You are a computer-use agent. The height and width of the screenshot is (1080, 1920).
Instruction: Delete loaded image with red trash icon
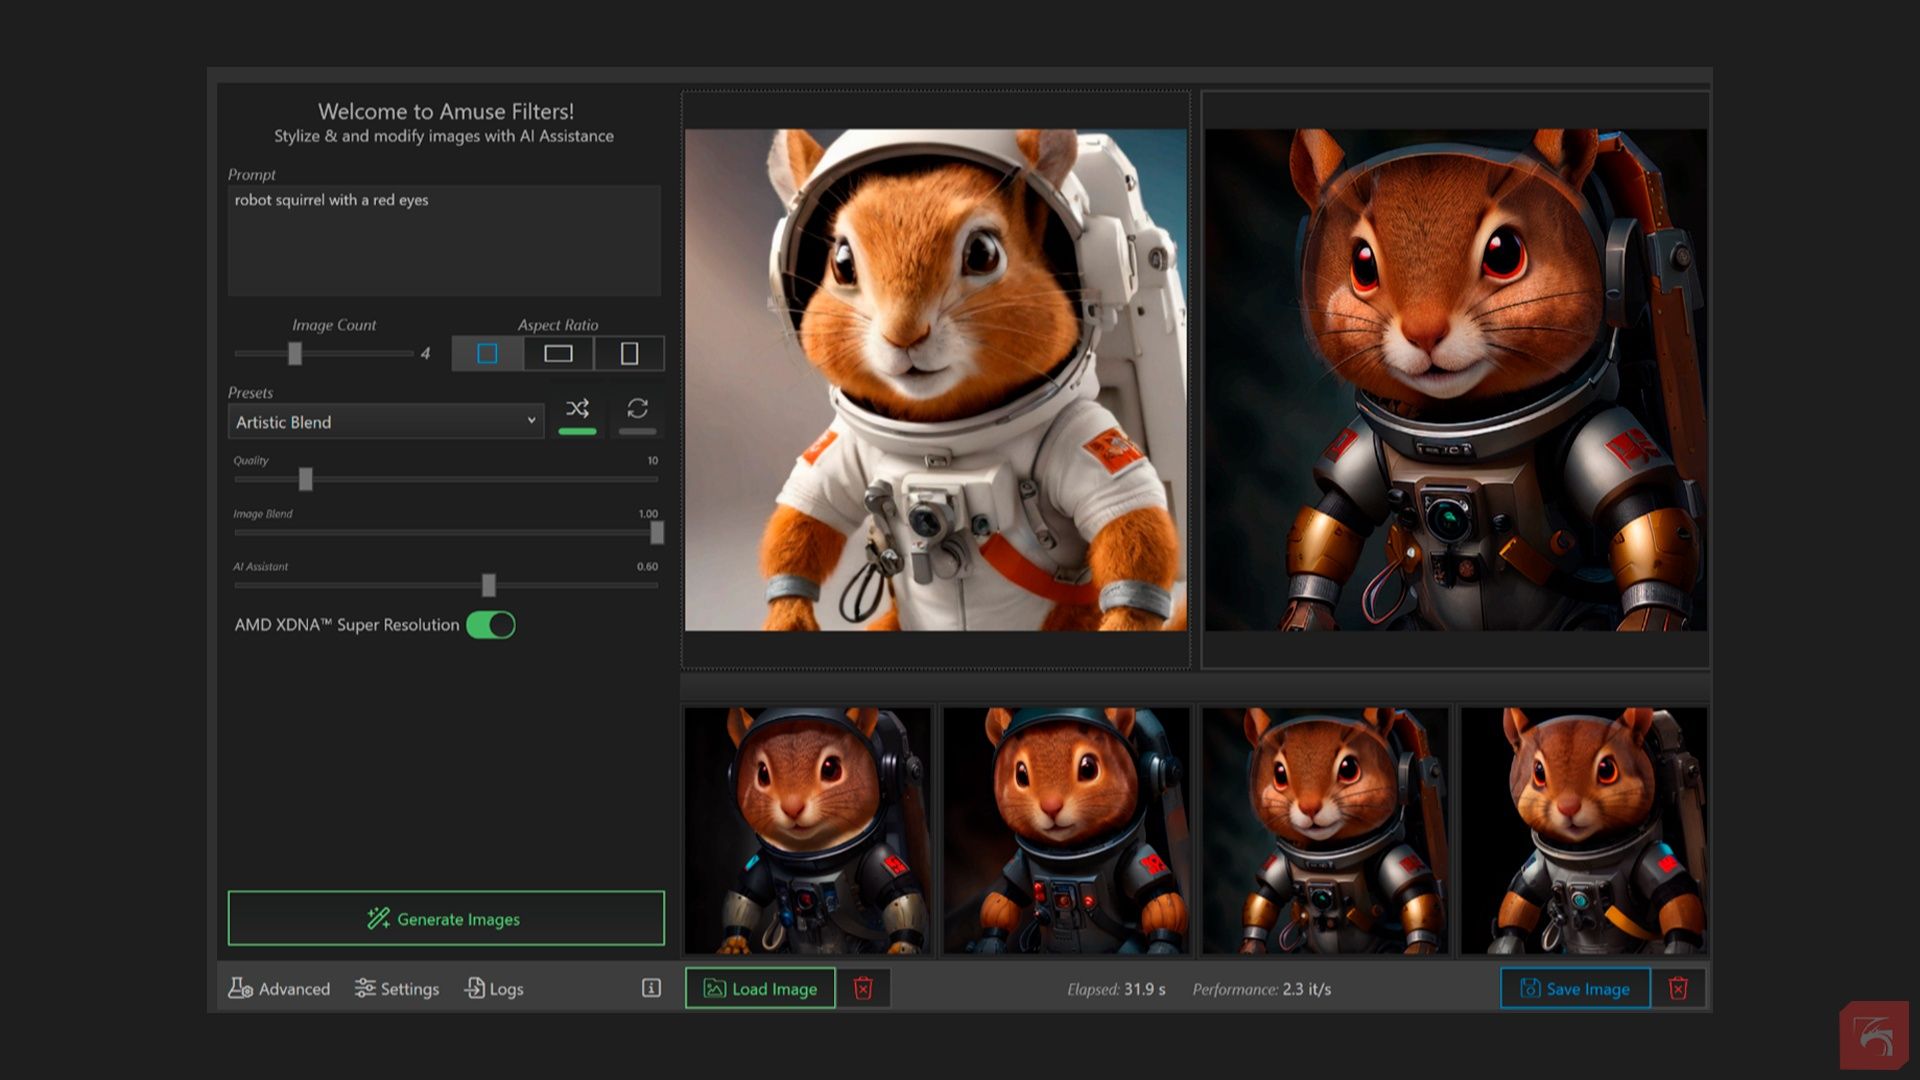click(x=863, y=988)
